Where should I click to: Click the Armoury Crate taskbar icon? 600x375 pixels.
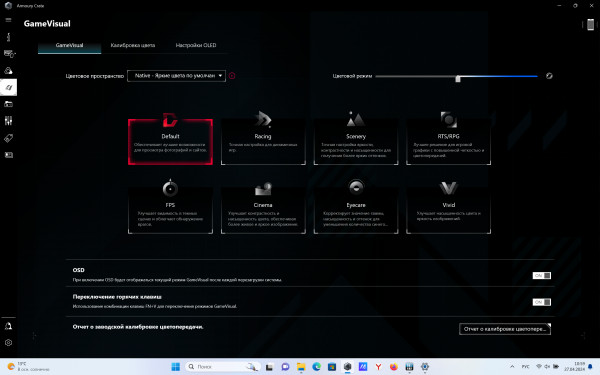point(347,367)
